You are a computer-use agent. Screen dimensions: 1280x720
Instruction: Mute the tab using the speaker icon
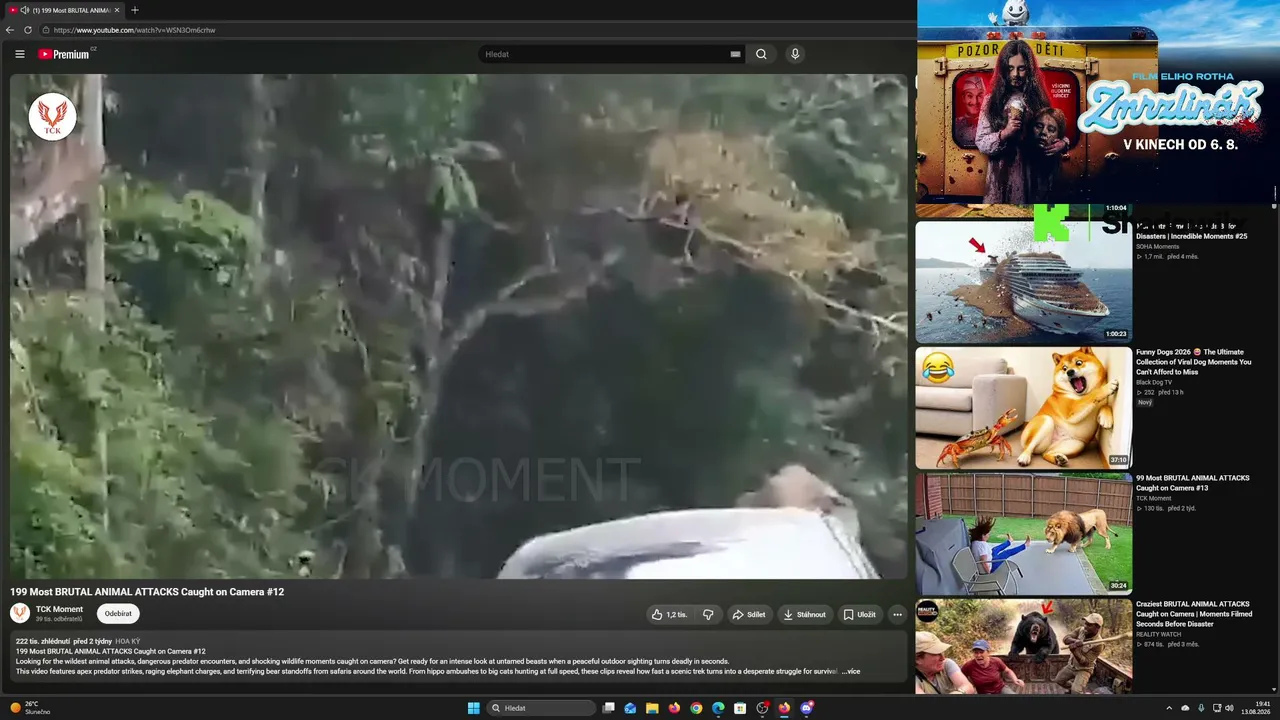pos(24,10)
